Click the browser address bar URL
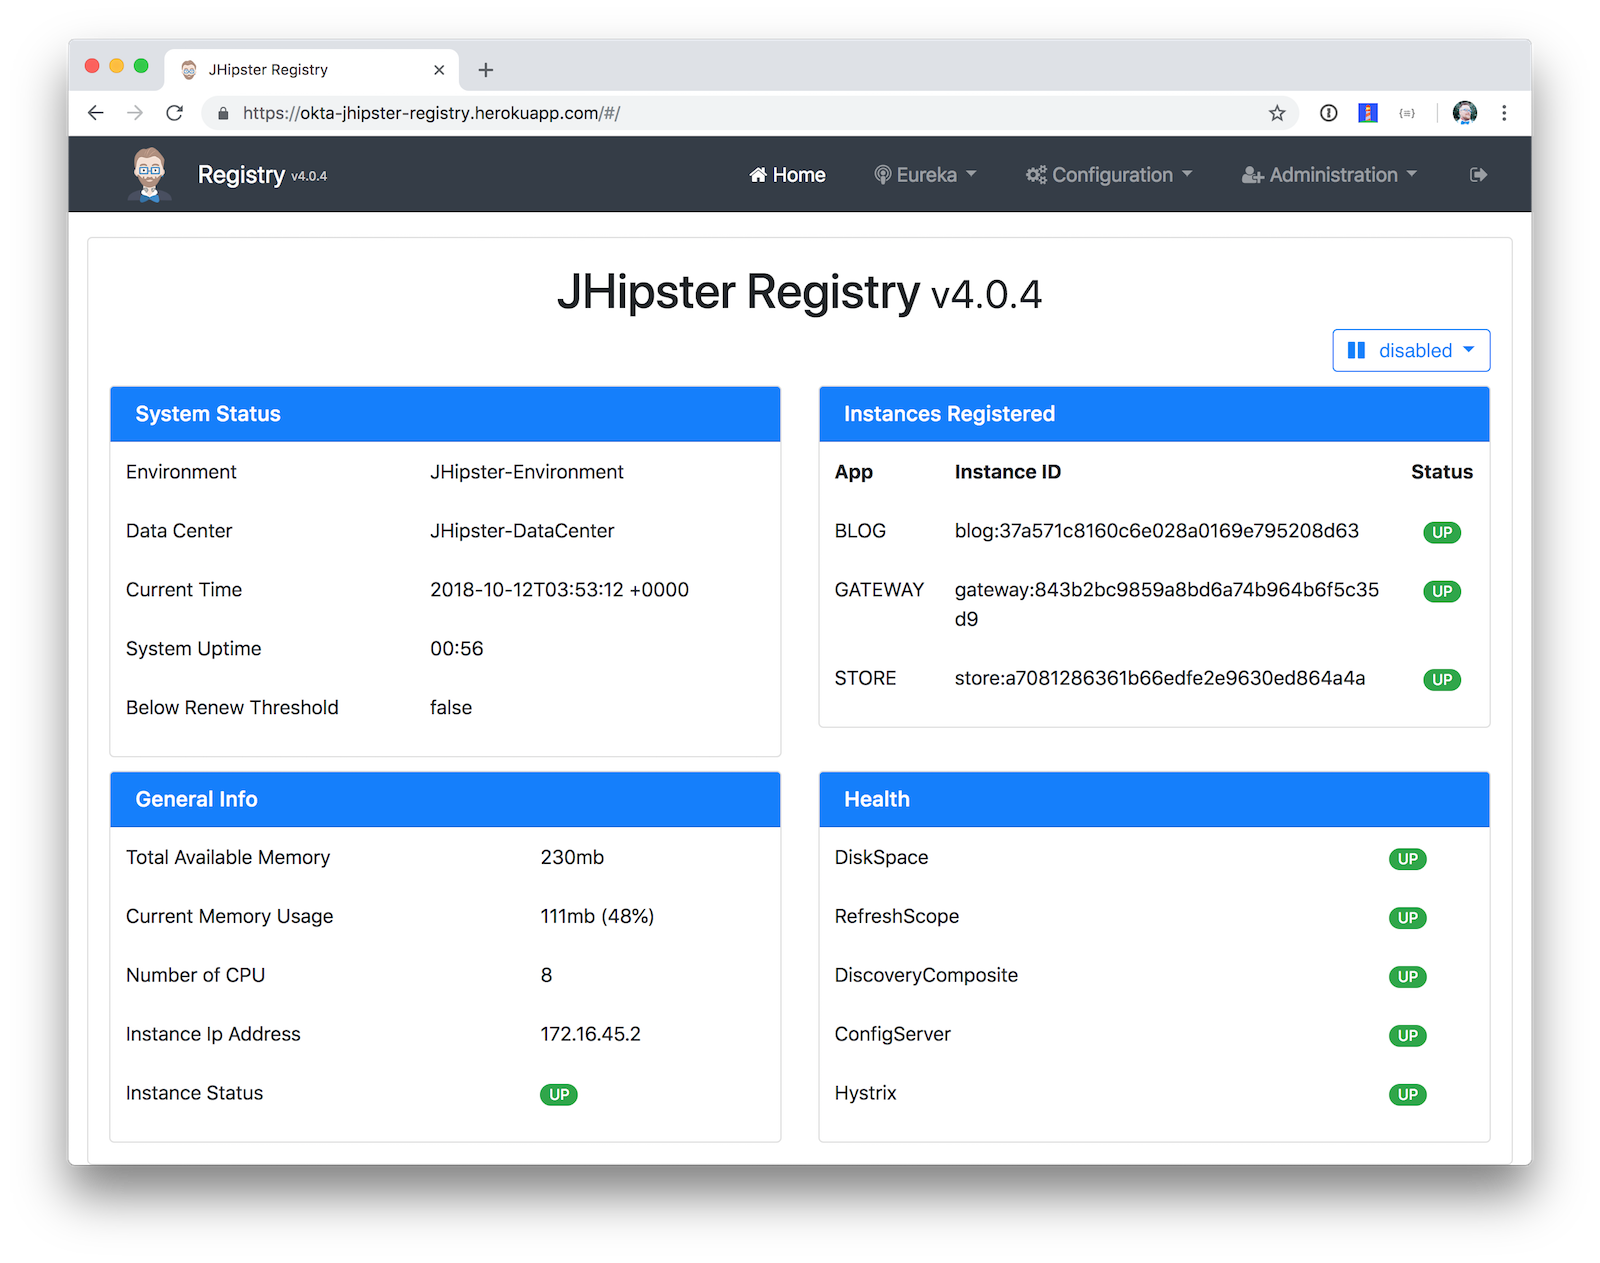The width and height of the screenshot is (1600, 1263). pyautogui.click(x=431, y=113)
